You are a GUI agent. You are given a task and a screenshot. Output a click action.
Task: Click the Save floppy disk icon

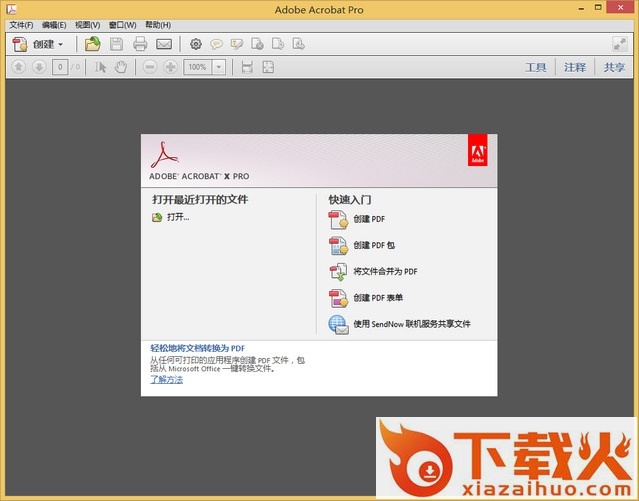(117, 44)
